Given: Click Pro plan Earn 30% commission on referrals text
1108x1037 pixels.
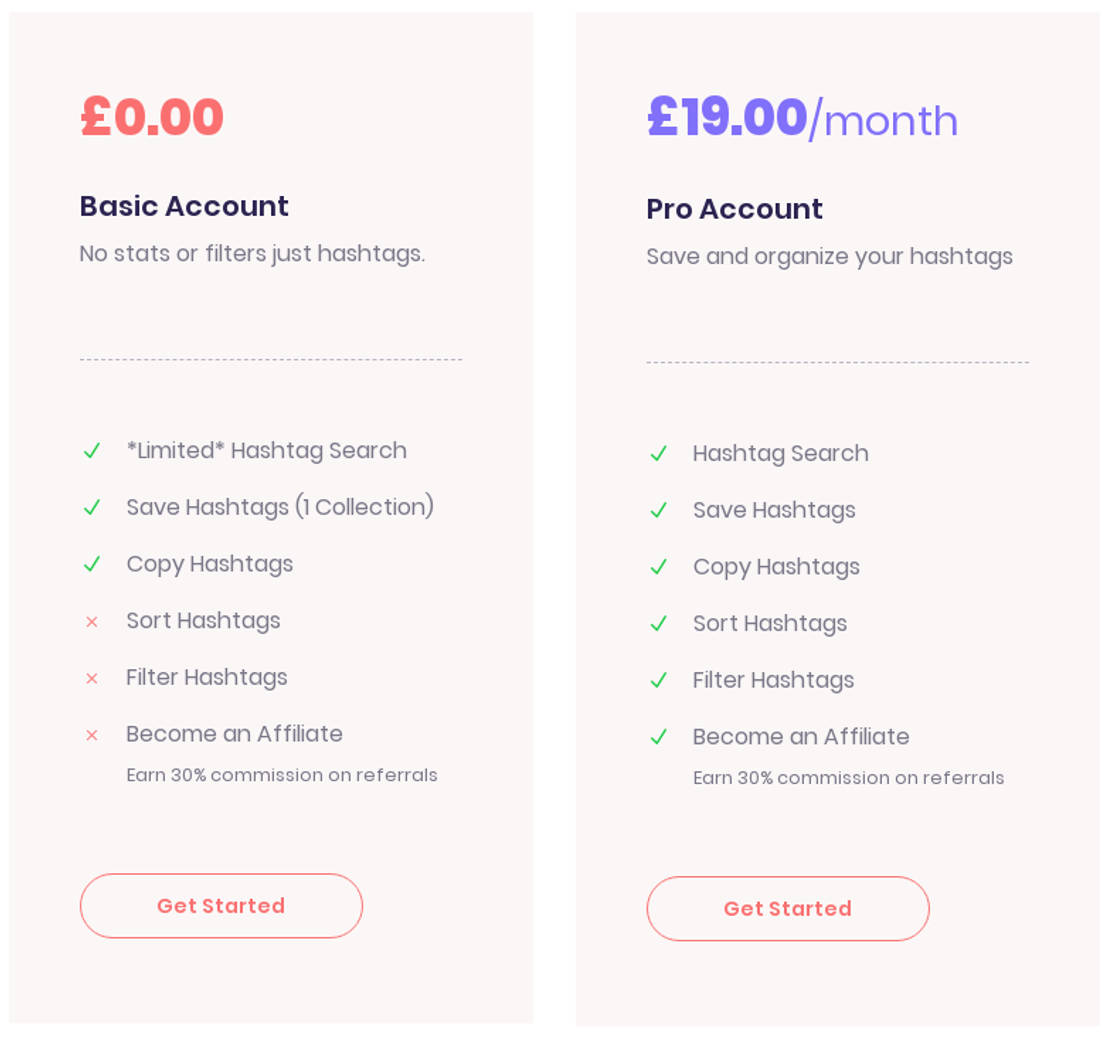Looking at the screenshot, I should [848, 778].
